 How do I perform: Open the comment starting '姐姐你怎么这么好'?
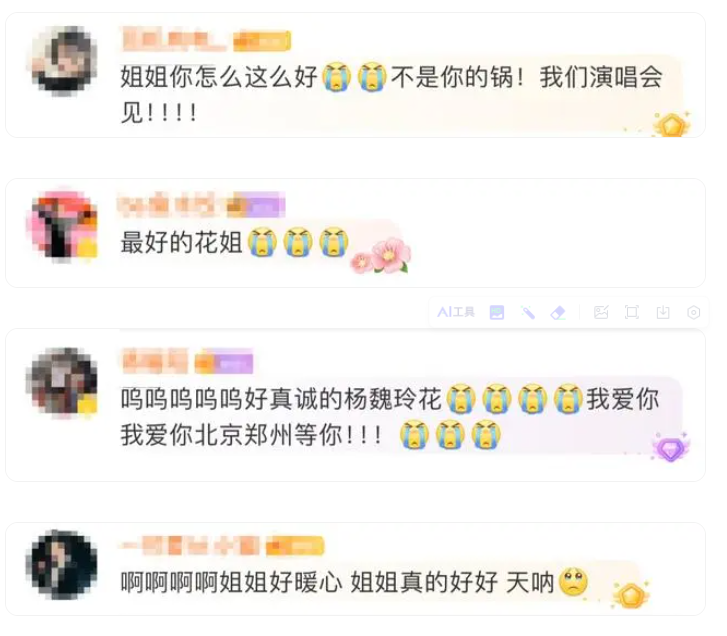point(391,95)
